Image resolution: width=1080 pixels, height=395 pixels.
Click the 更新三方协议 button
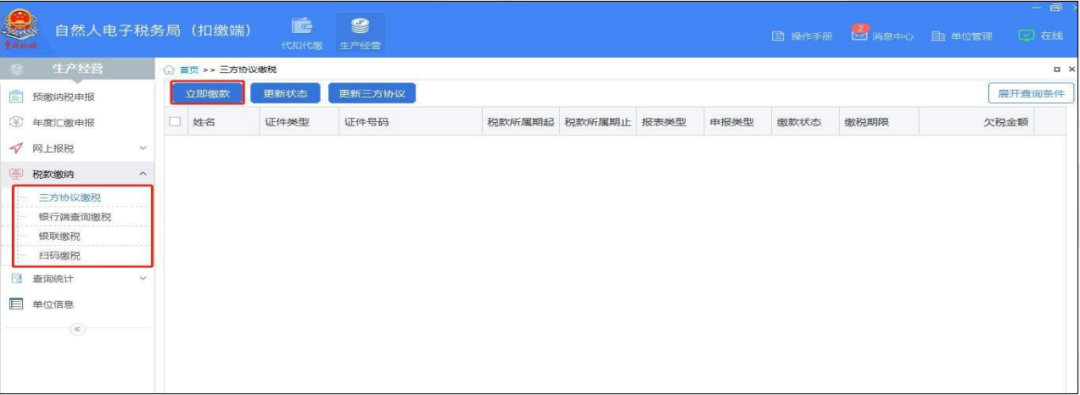(x=372, y=93)
